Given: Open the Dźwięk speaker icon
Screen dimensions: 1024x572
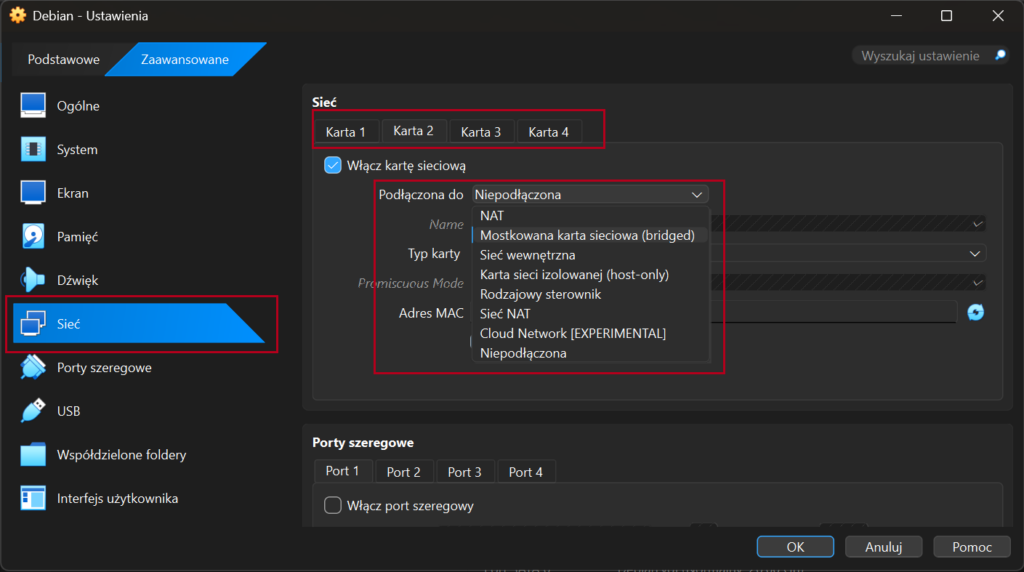Looking at the screenshot, I should point(33,281).
